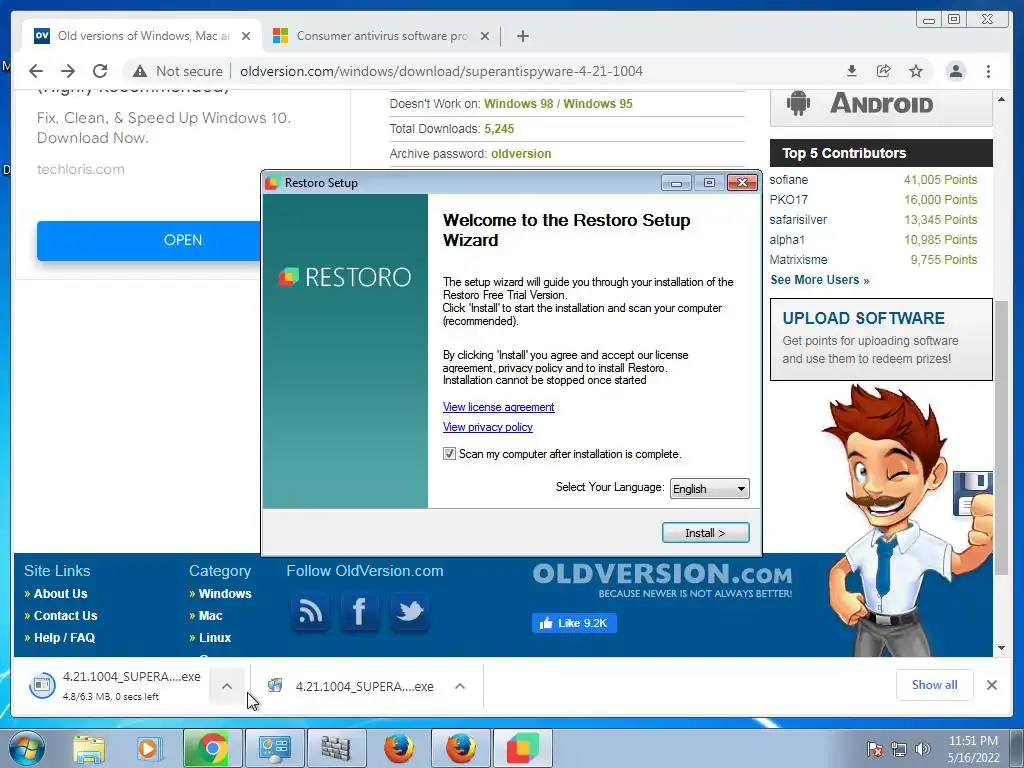This screenshot has width=1024, height=768.
Task: Open a new Chrome tab
Action: pos(522,36)
